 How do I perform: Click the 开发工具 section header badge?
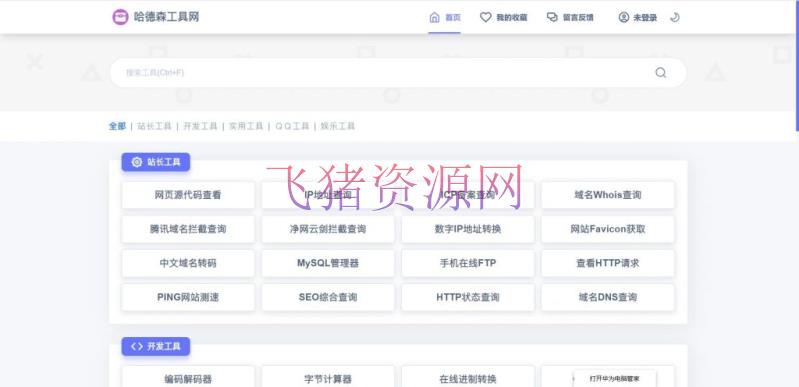[155, 346]
